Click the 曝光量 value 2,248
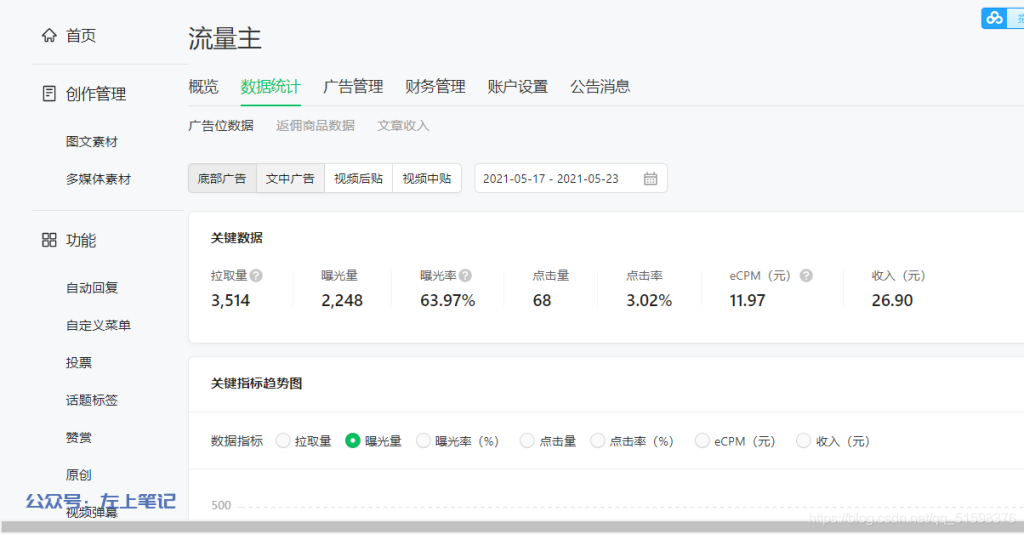1024x534 pixels. point(342,300)
